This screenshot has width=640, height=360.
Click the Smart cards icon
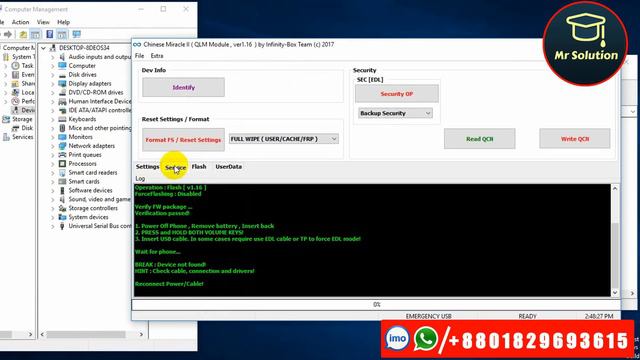point(62,181)
